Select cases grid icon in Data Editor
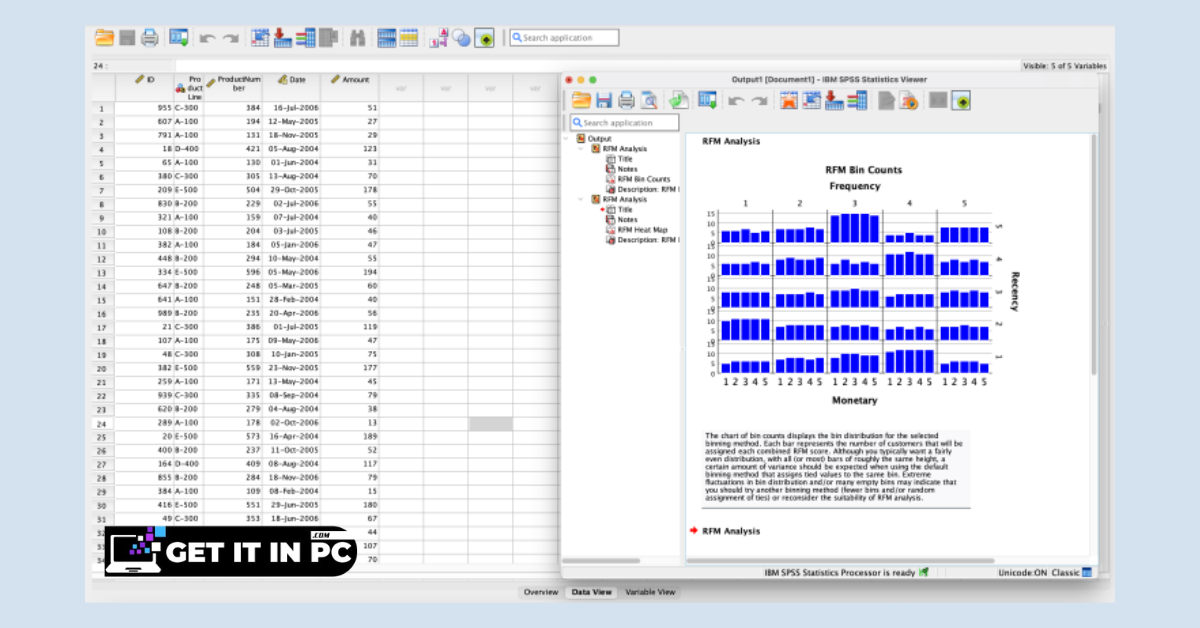Viewport: 1200px width, 628px height. [x=409, y=38]
